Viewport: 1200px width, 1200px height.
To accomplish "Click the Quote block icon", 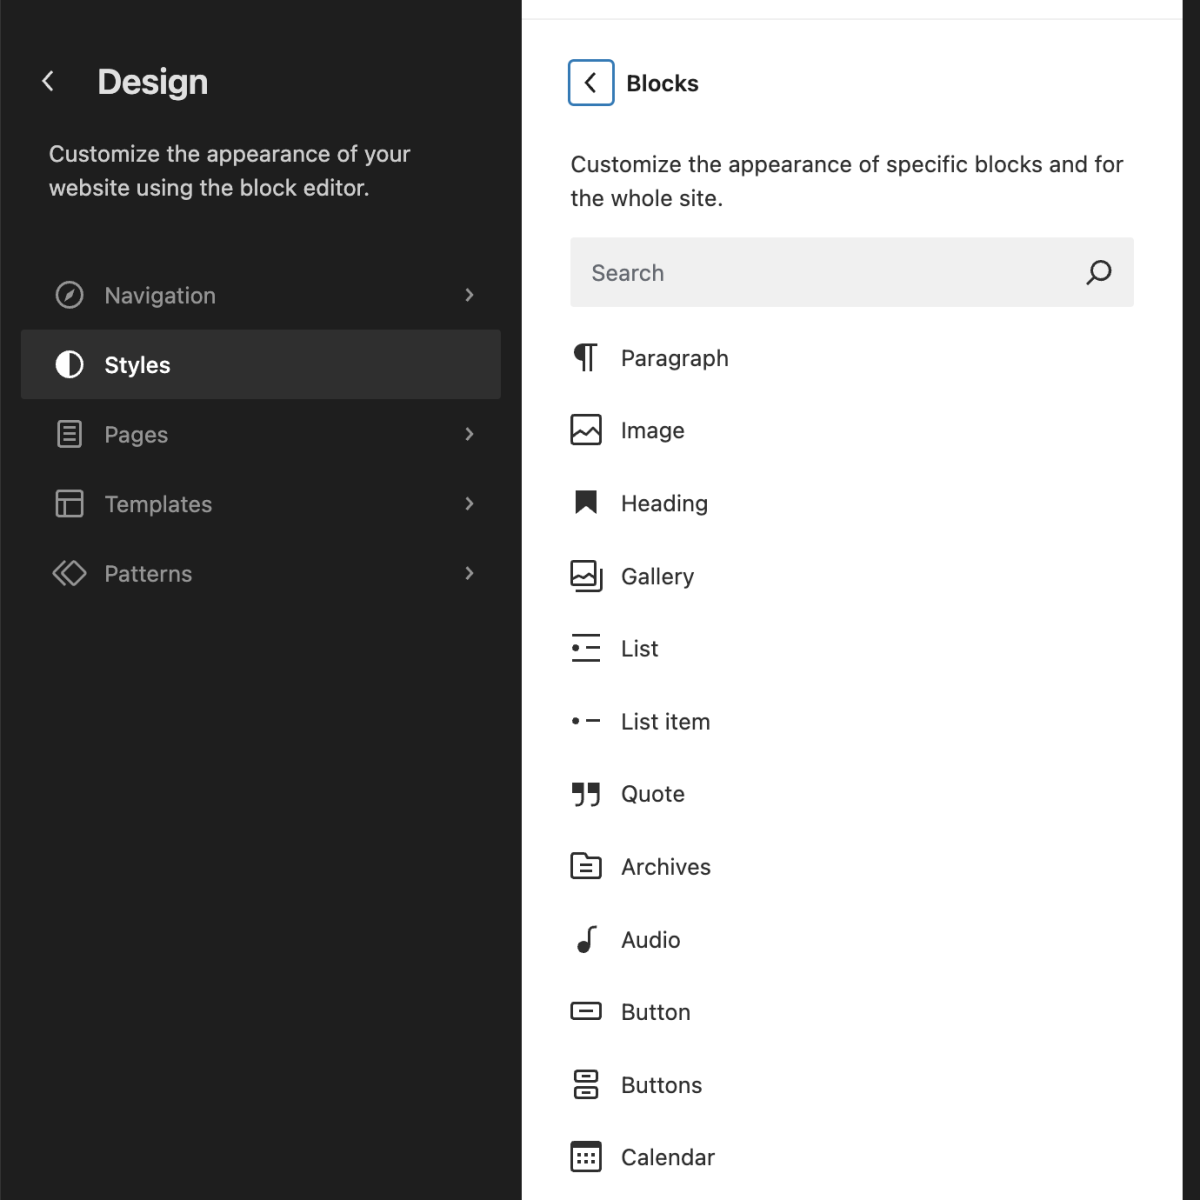I will [586, 794].
